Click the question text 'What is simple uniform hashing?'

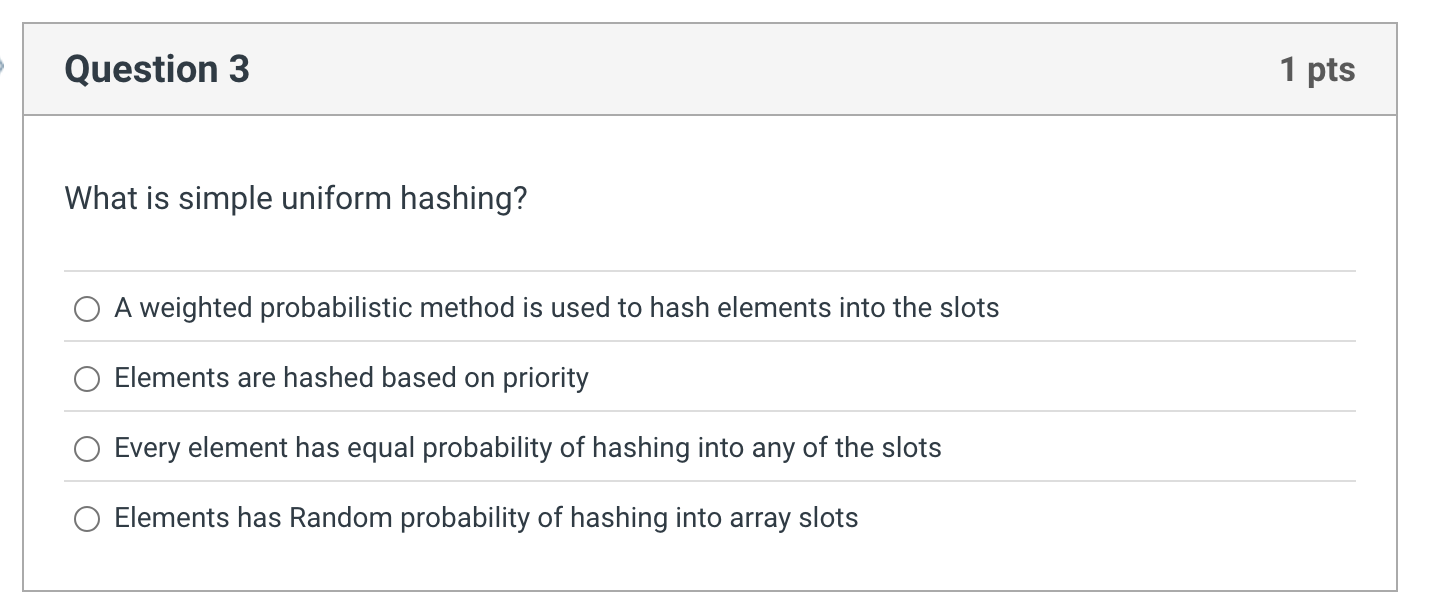[x=295, y=198]
